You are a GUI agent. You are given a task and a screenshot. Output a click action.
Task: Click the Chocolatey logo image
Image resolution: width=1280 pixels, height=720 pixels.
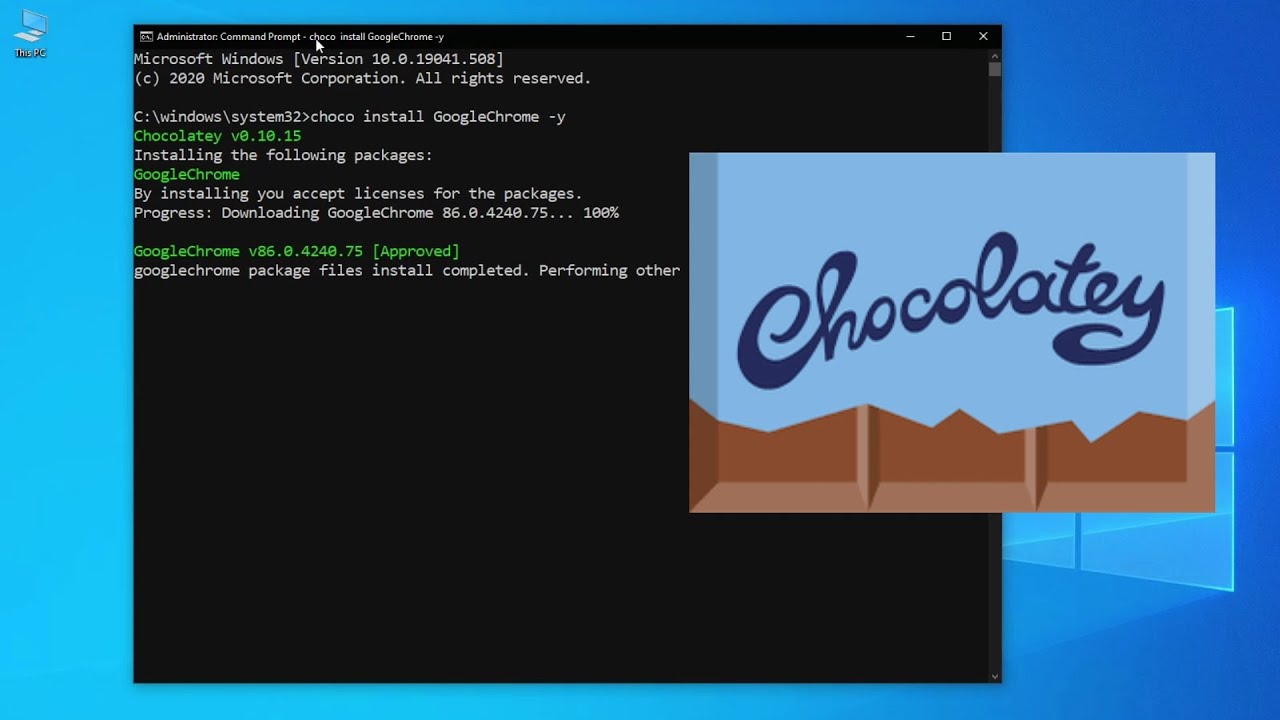click(952, 332)
